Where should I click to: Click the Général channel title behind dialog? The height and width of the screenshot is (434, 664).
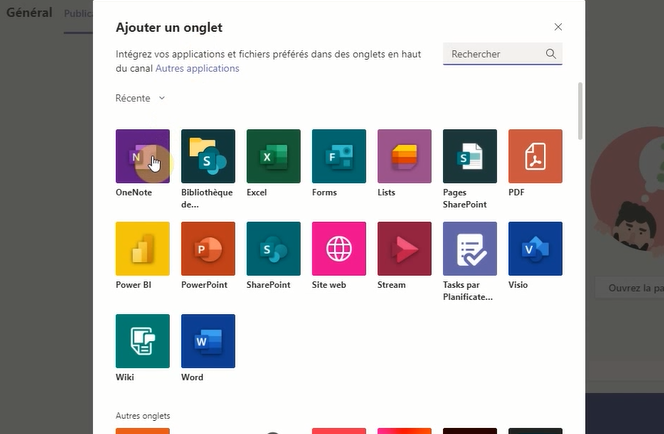tap(29, 12)
